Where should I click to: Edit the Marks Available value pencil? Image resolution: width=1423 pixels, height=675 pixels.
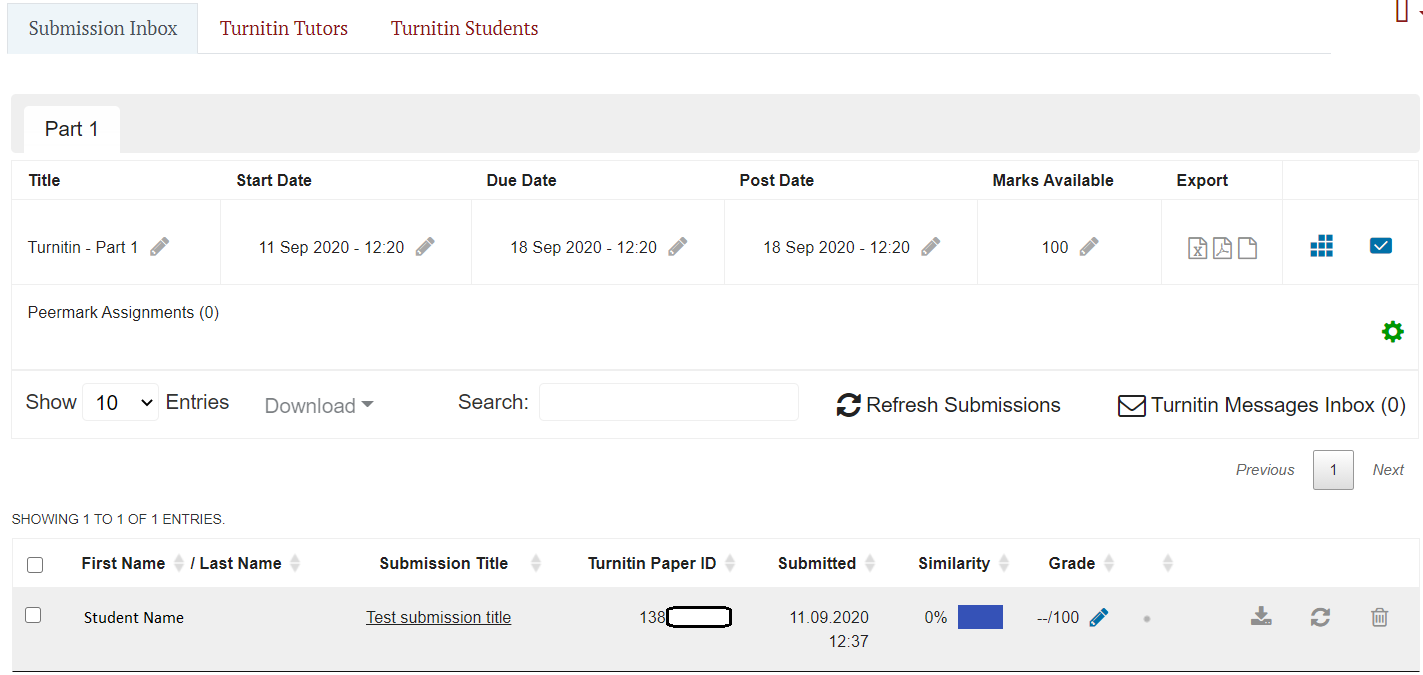pos(1089,247)
